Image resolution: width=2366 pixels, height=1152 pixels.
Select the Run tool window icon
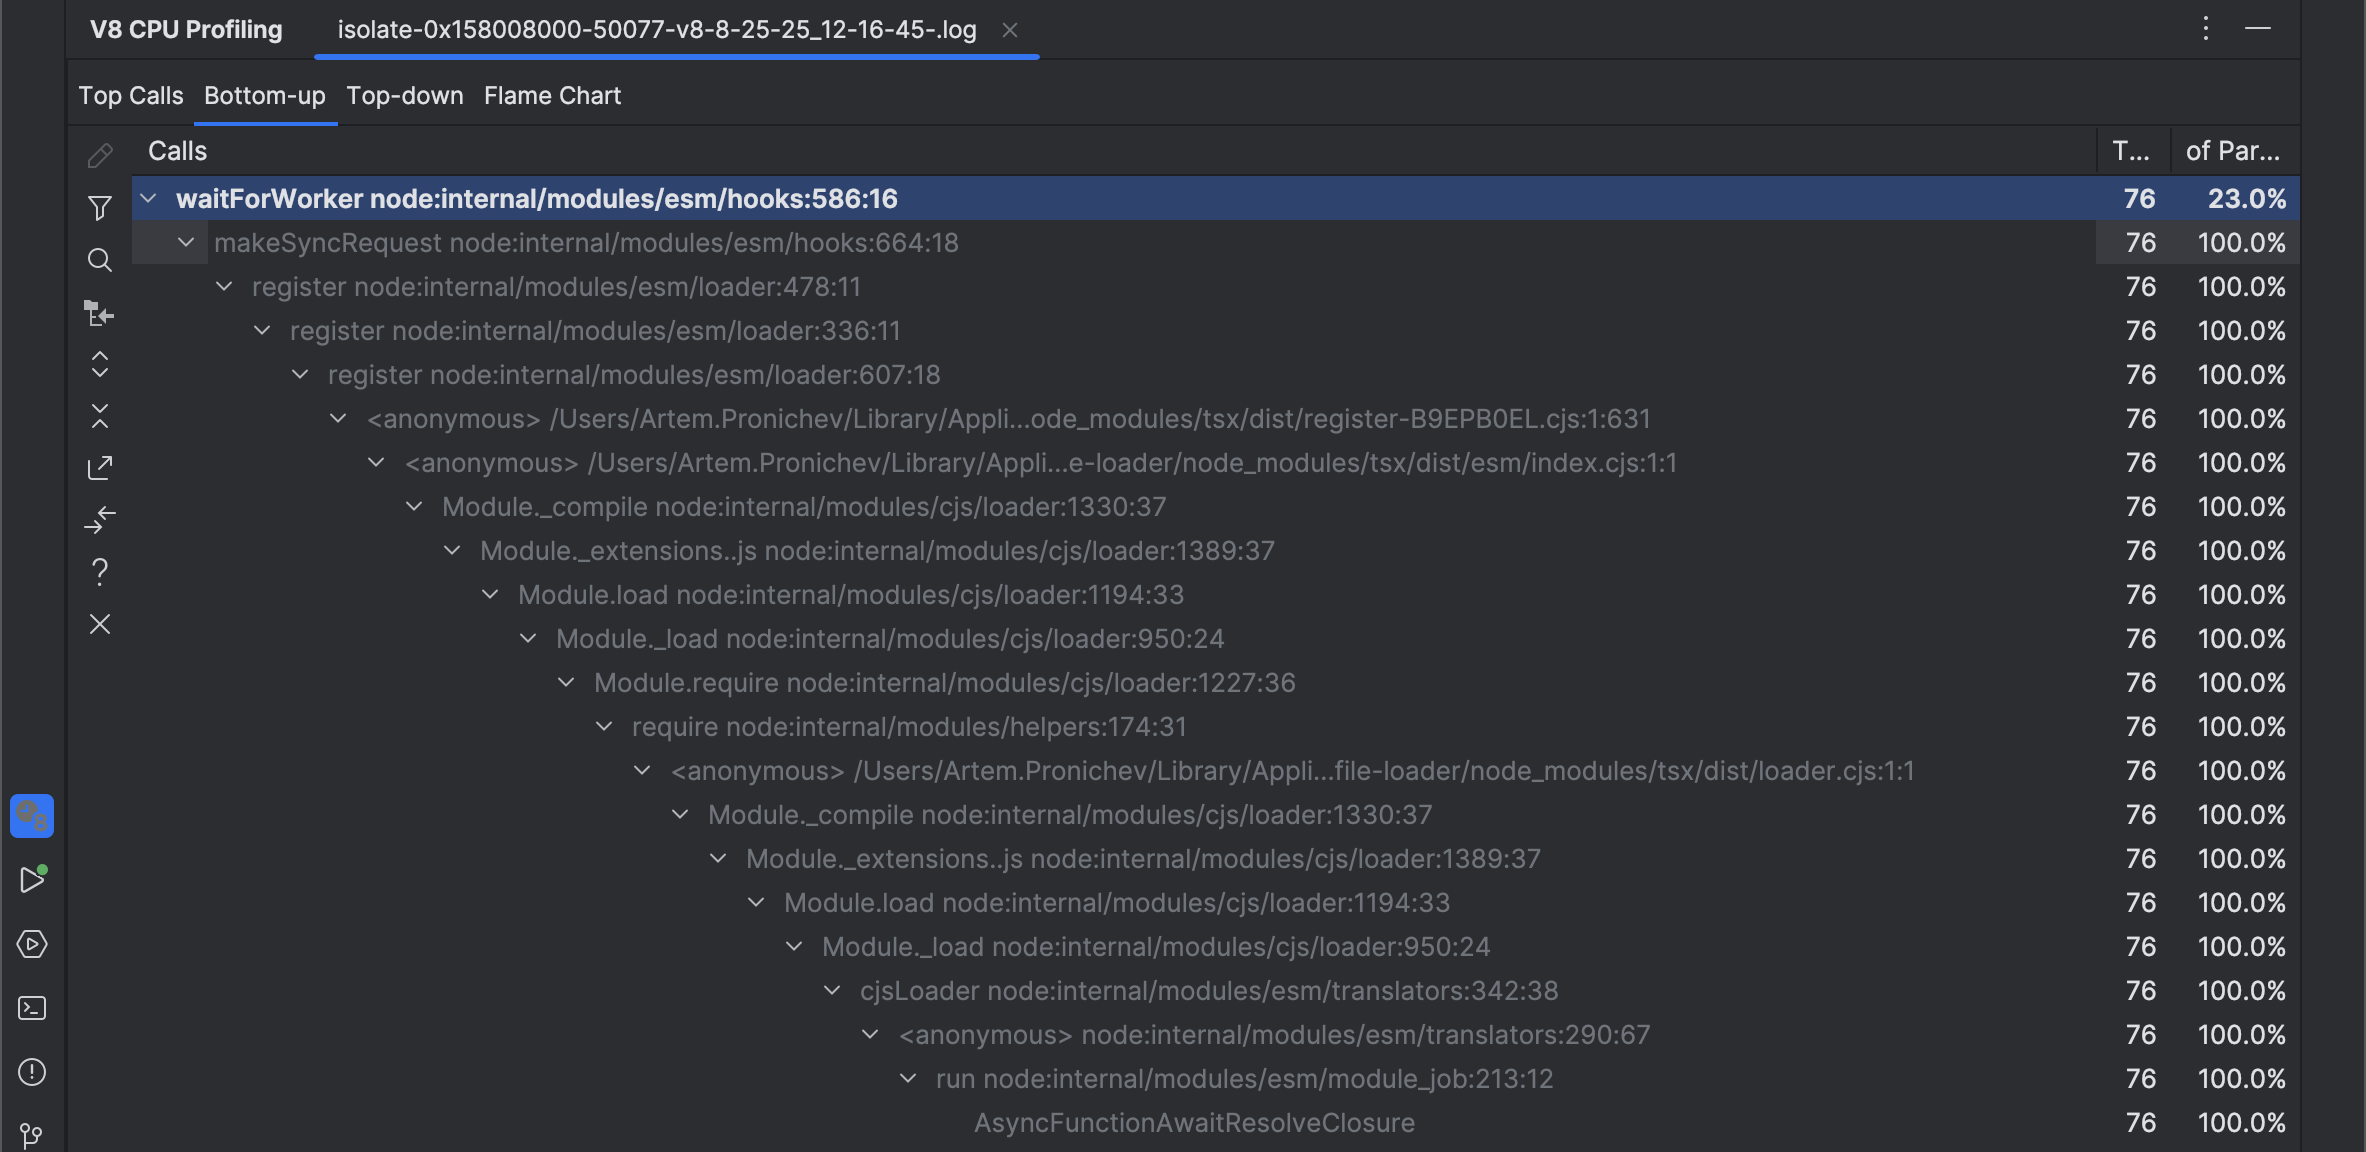32,879
